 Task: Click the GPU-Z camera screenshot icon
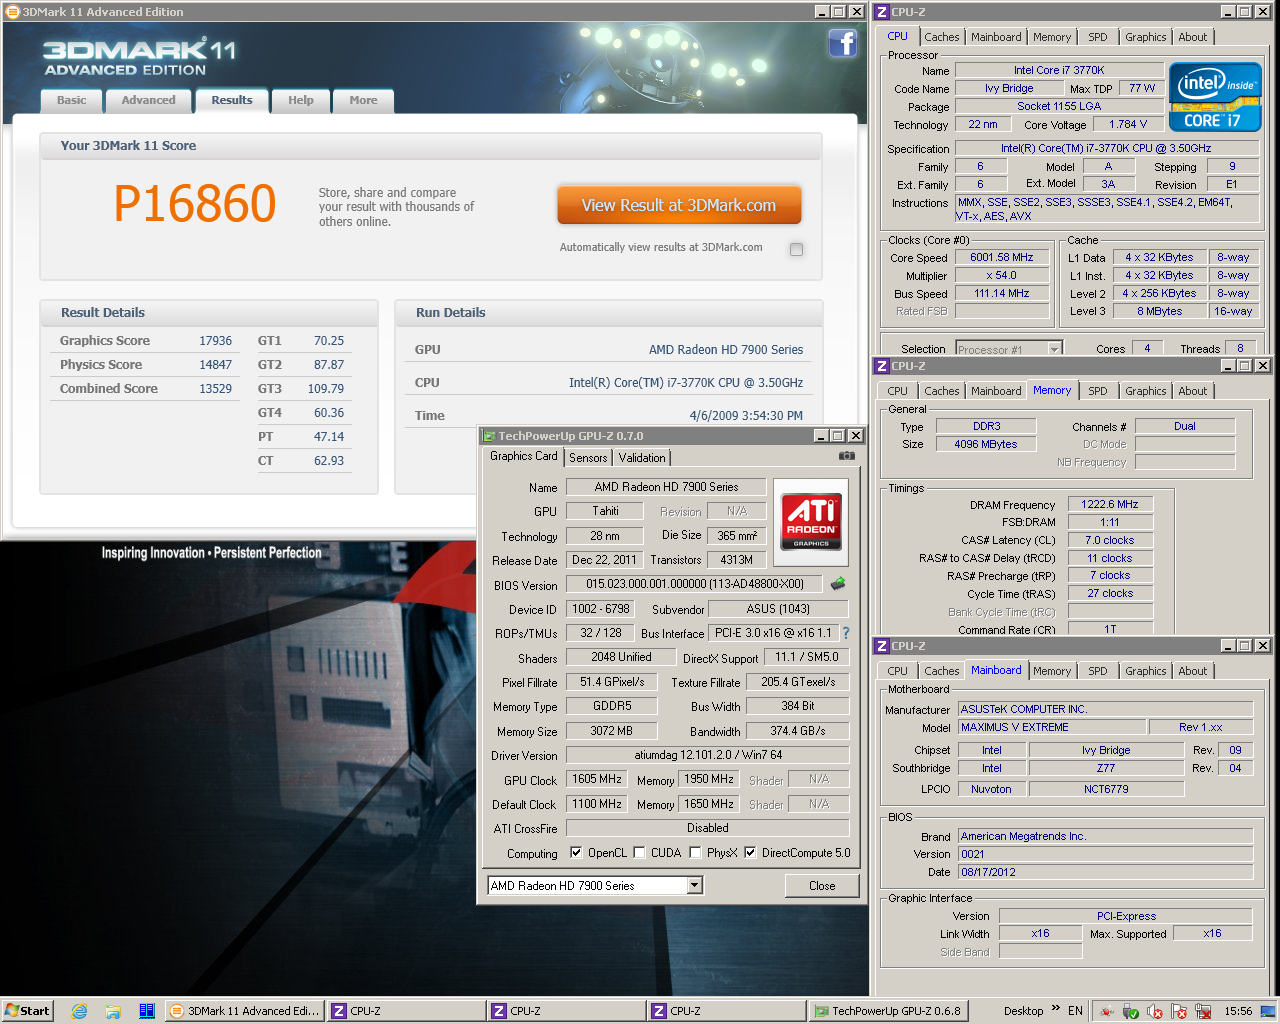pos(847,456)
